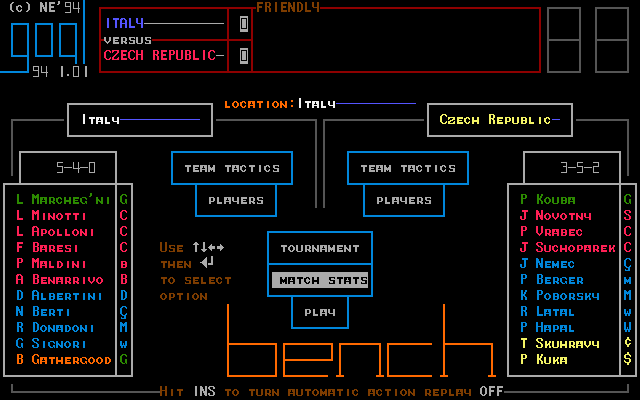Open Italy's Team Tactics menu
This screenshot has width=640, height=400.
coord(232,168)
